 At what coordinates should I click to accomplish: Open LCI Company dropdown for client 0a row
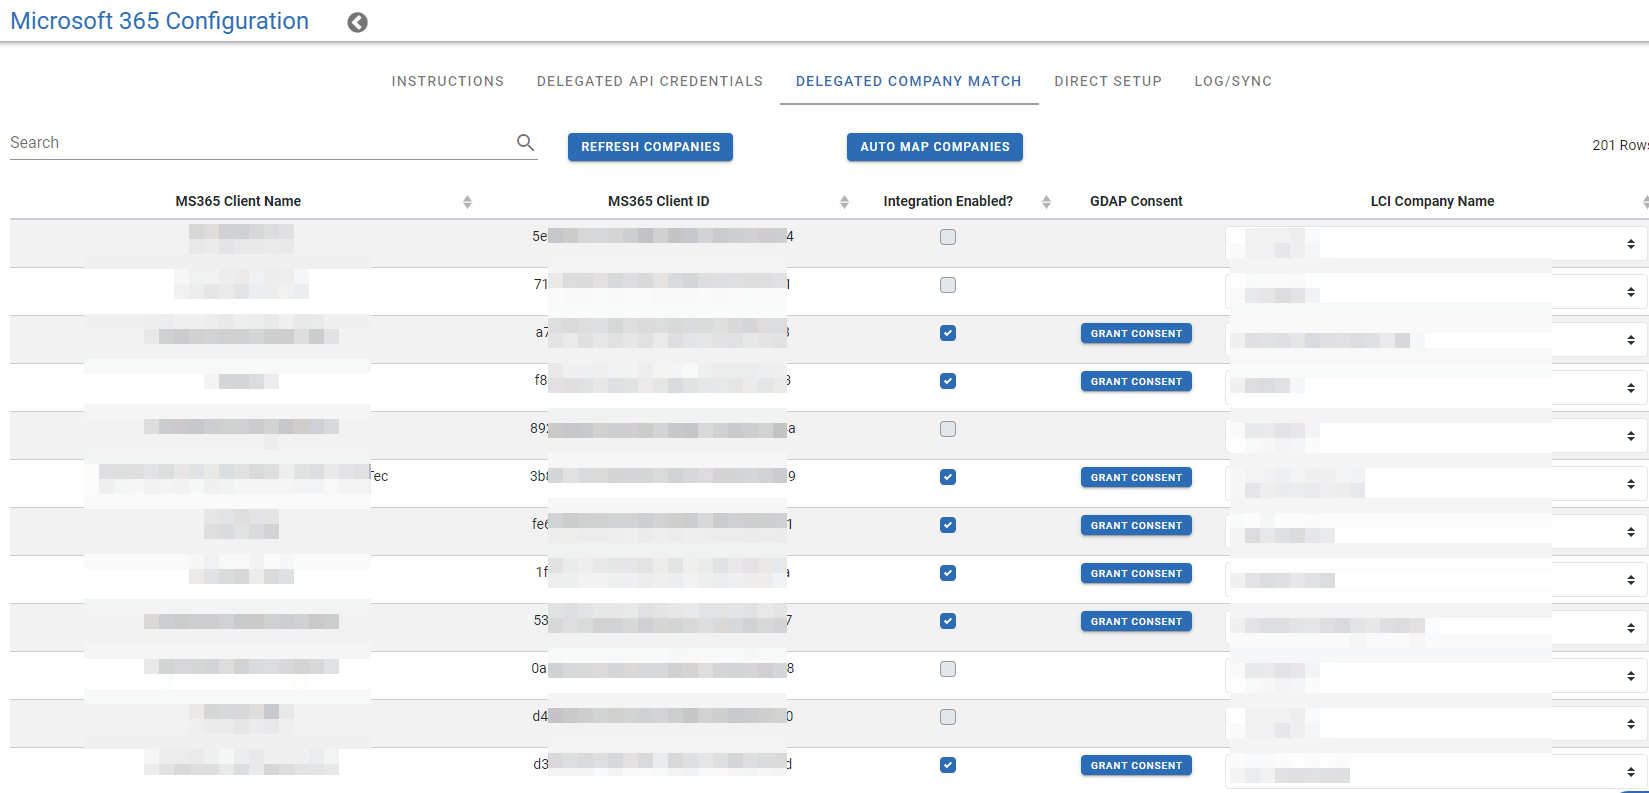click(1436, 676)
